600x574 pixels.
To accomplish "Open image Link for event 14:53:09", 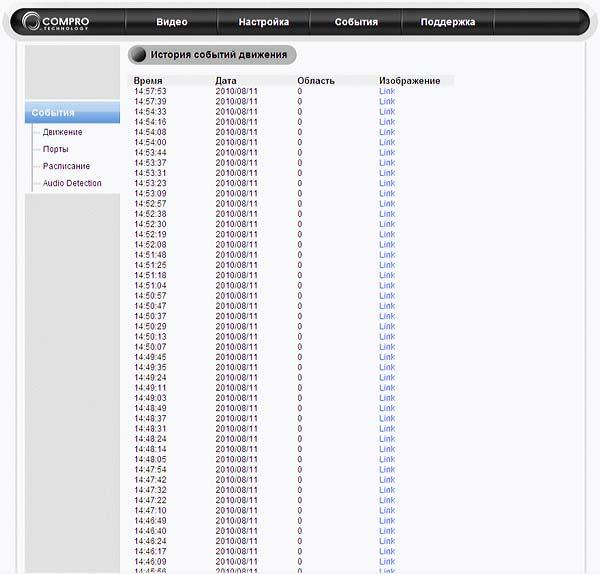I will [387, 193].
